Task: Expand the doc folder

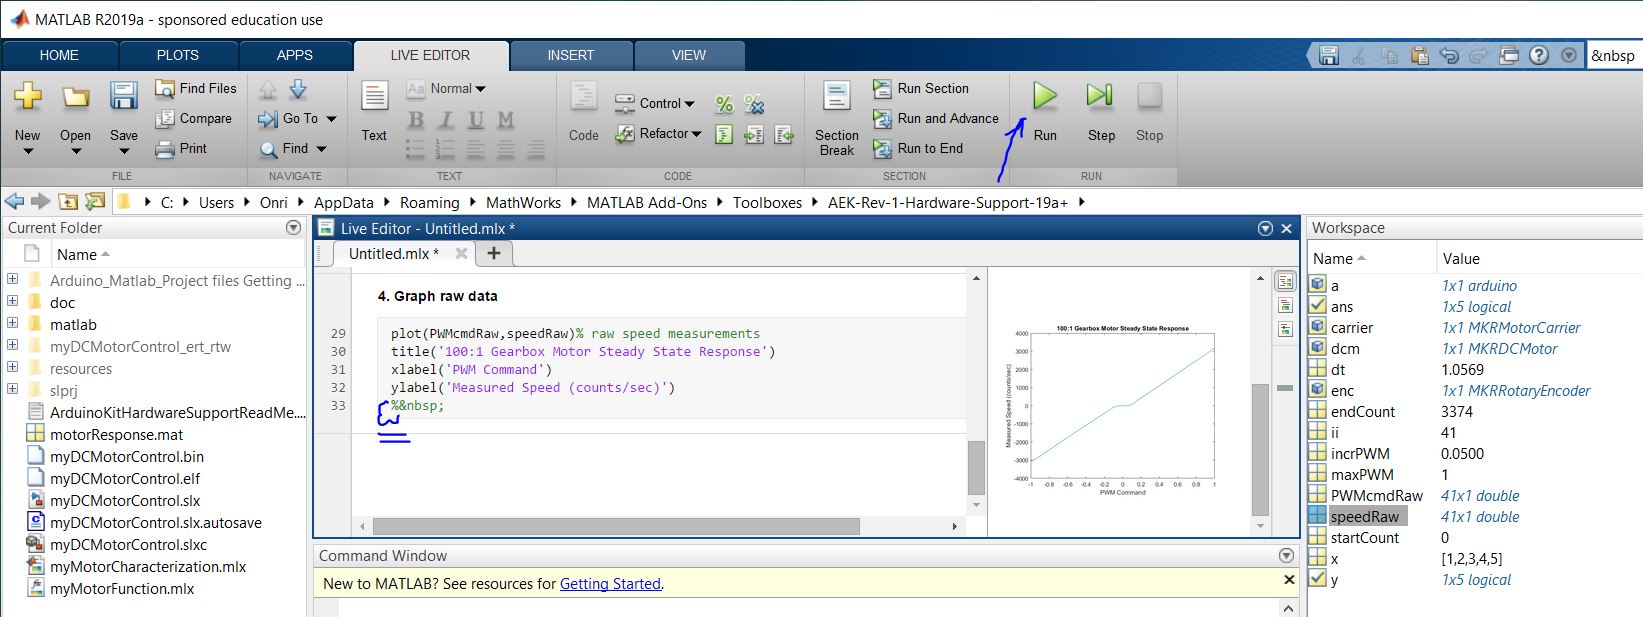Action: pos(12,302)
